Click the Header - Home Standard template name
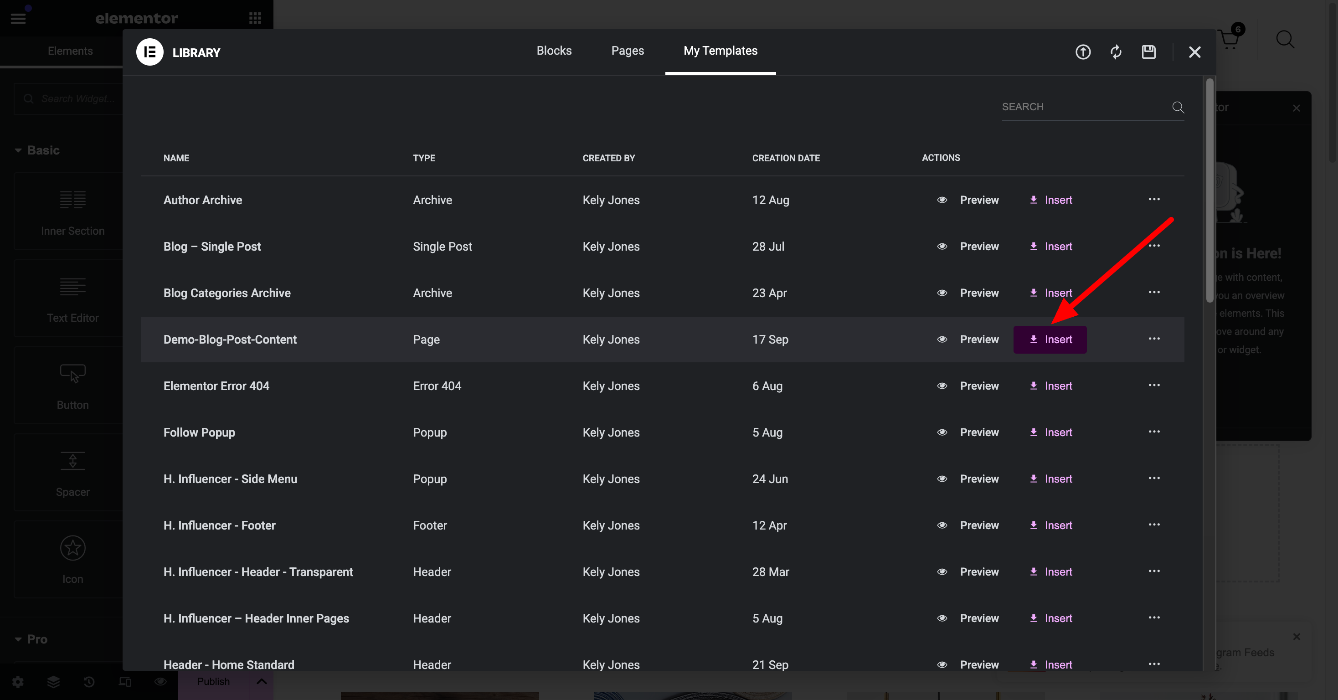Image resolution: width=1338 pixels, height=700 pixels. [x=229, y=664]
